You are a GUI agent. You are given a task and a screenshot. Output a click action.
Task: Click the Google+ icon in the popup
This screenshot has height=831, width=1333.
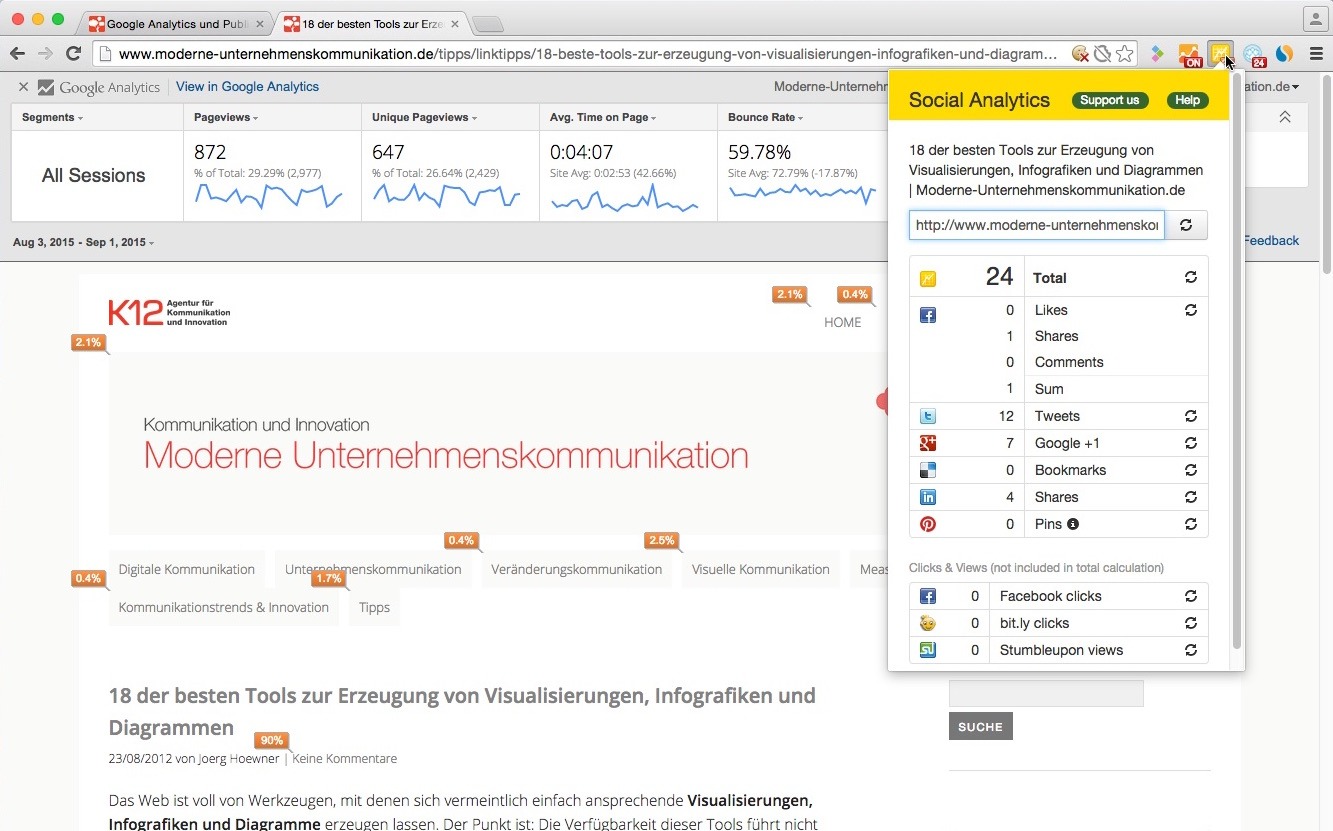[x=928, y=443]
